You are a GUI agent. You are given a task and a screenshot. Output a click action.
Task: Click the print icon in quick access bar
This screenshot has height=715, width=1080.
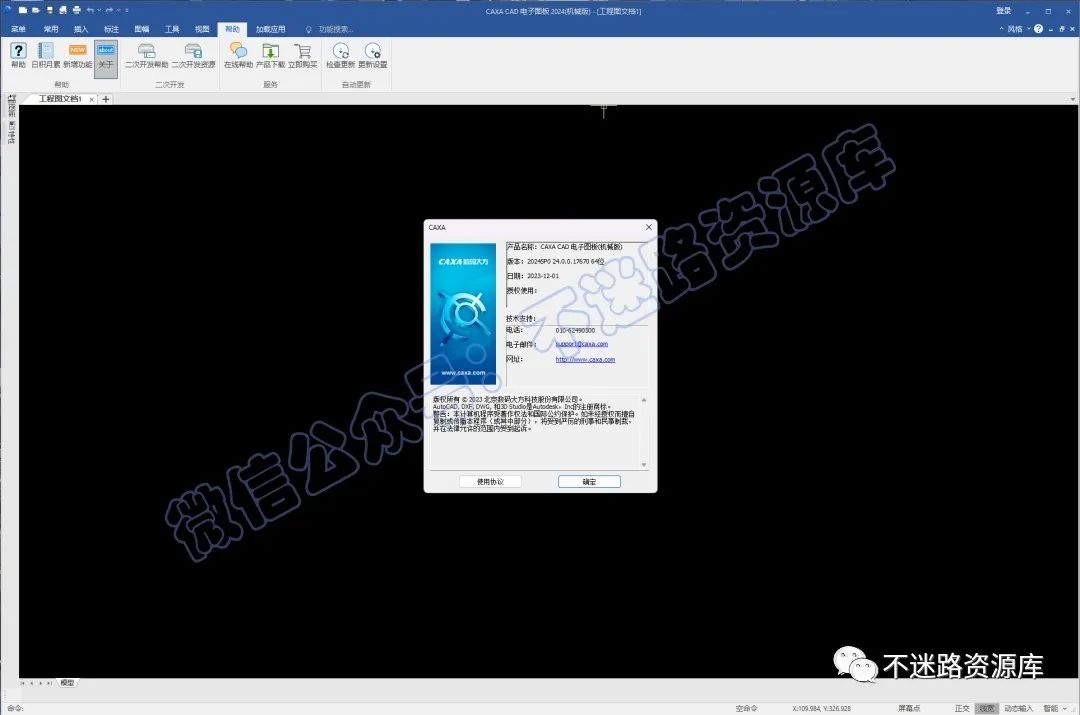(x=76, y=10)
